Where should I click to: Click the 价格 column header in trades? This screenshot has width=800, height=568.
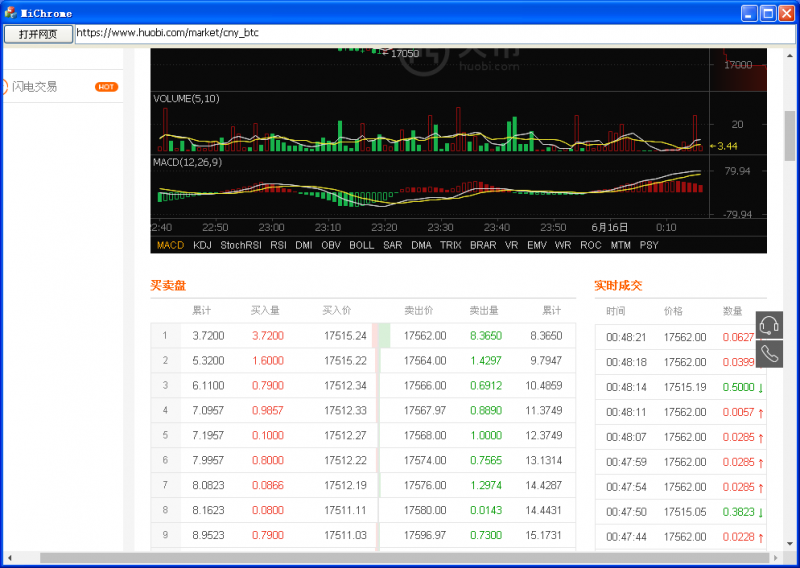point(673,311)
